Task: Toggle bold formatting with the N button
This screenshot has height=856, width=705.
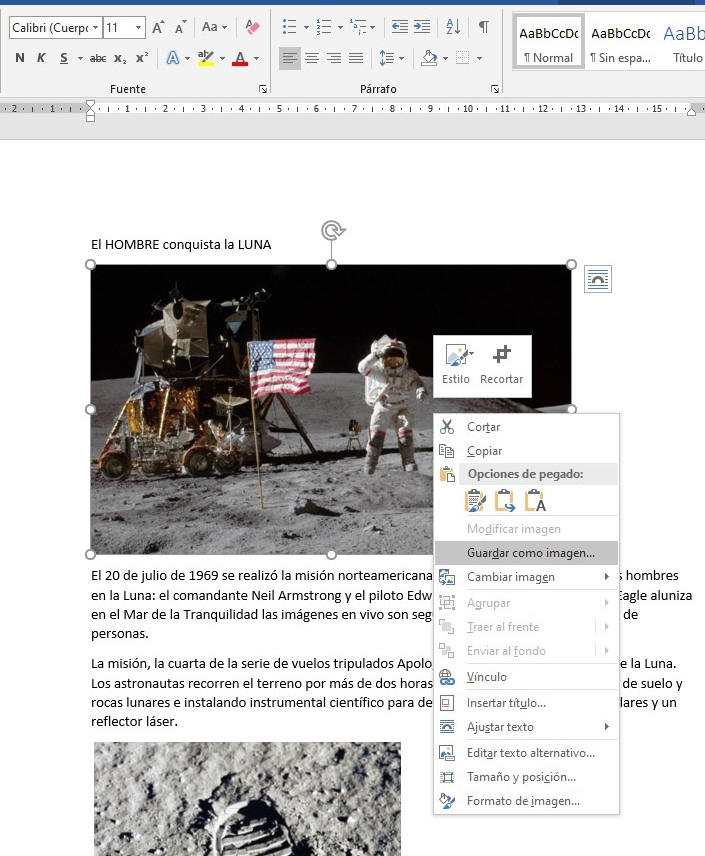Action: coord(19,58)
